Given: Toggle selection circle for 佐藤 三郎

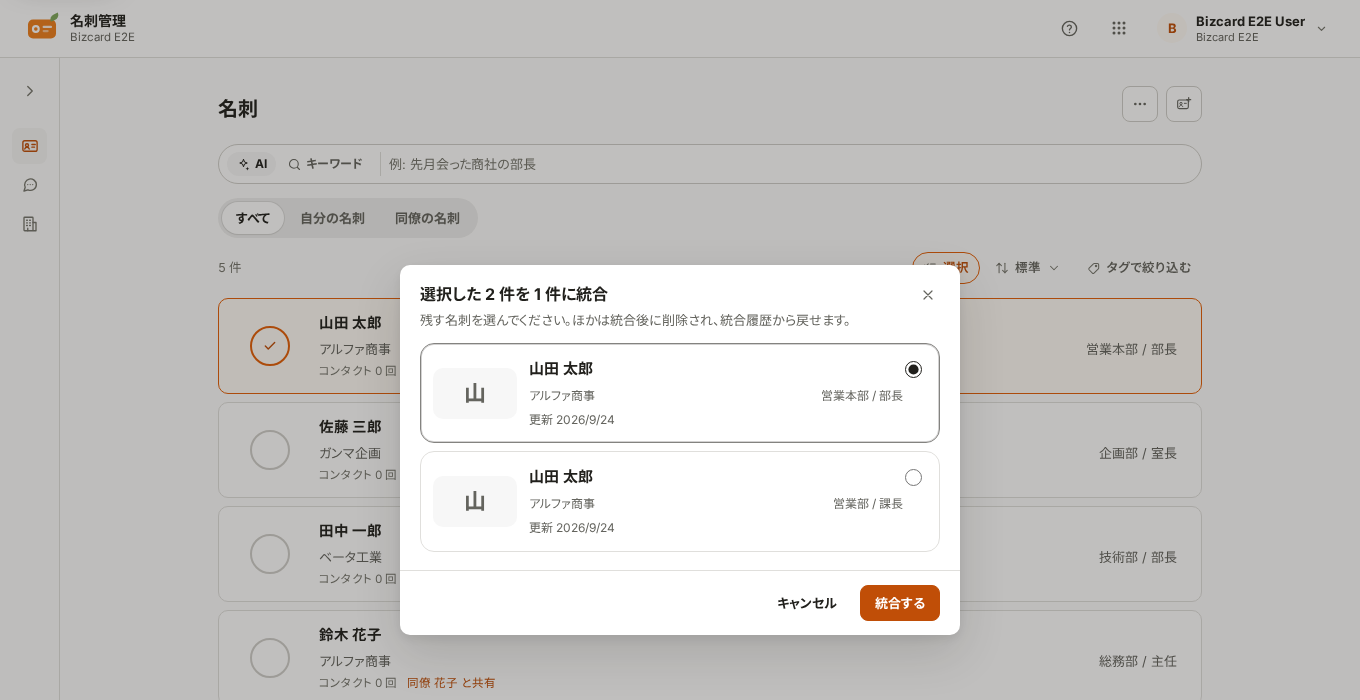Looking at the screenshot, I should point(270,450).
